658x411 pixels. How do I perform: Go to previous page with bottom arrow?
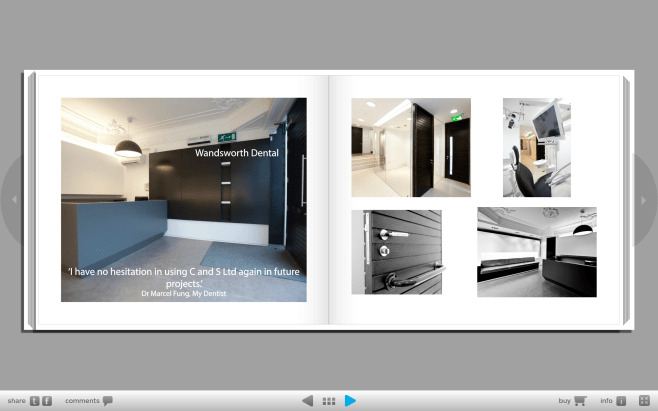pyautogui.click(x=308, y=401)
